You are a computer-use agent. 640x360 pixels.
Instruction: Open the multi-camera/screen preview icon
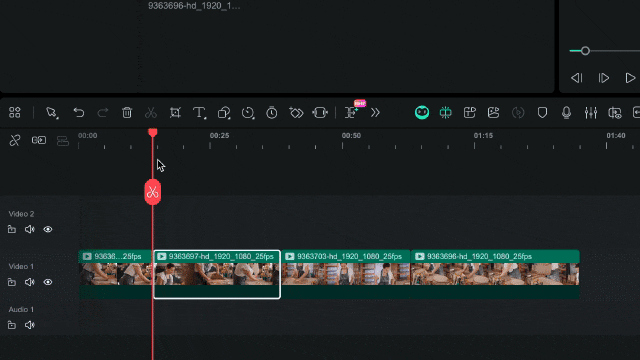pyautogui.click(x=615, y=112)
